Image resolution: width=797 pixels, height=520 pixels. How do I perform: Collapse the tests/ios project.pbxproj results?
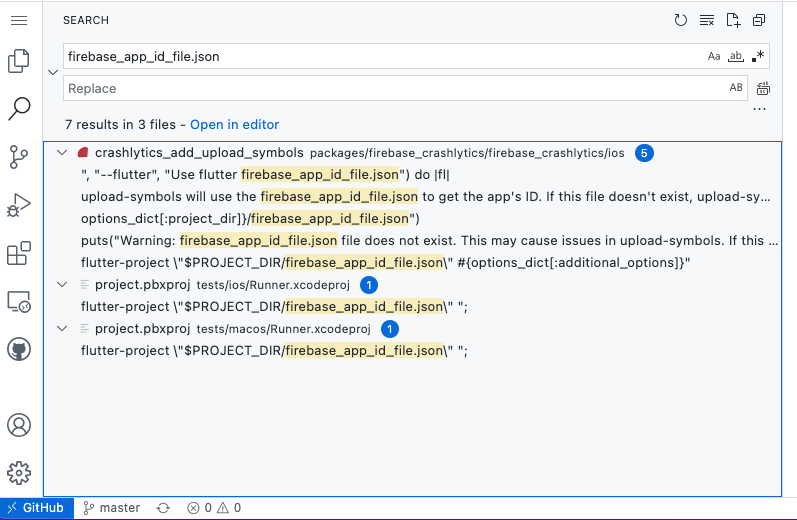click(x=62, y=285)
